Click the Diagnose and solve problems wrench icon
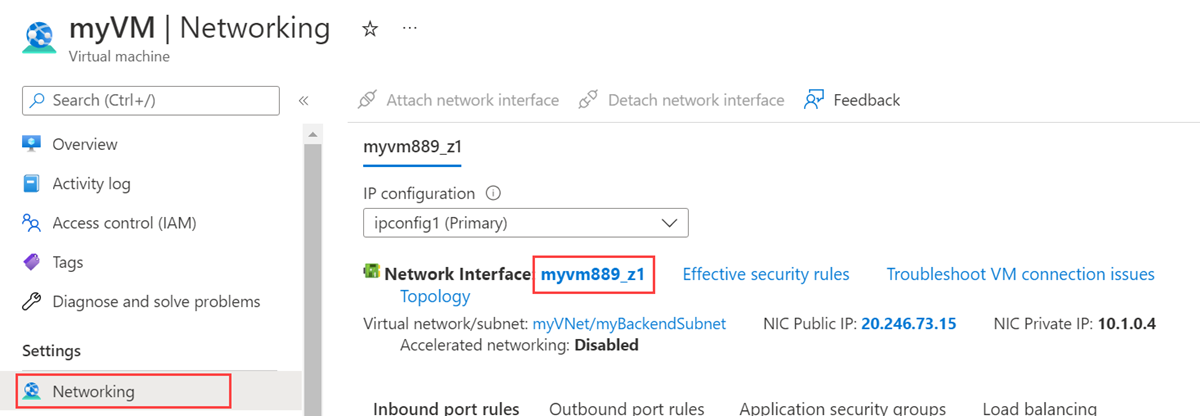This screenshot has height=416, width=1200. pos(31,301)
